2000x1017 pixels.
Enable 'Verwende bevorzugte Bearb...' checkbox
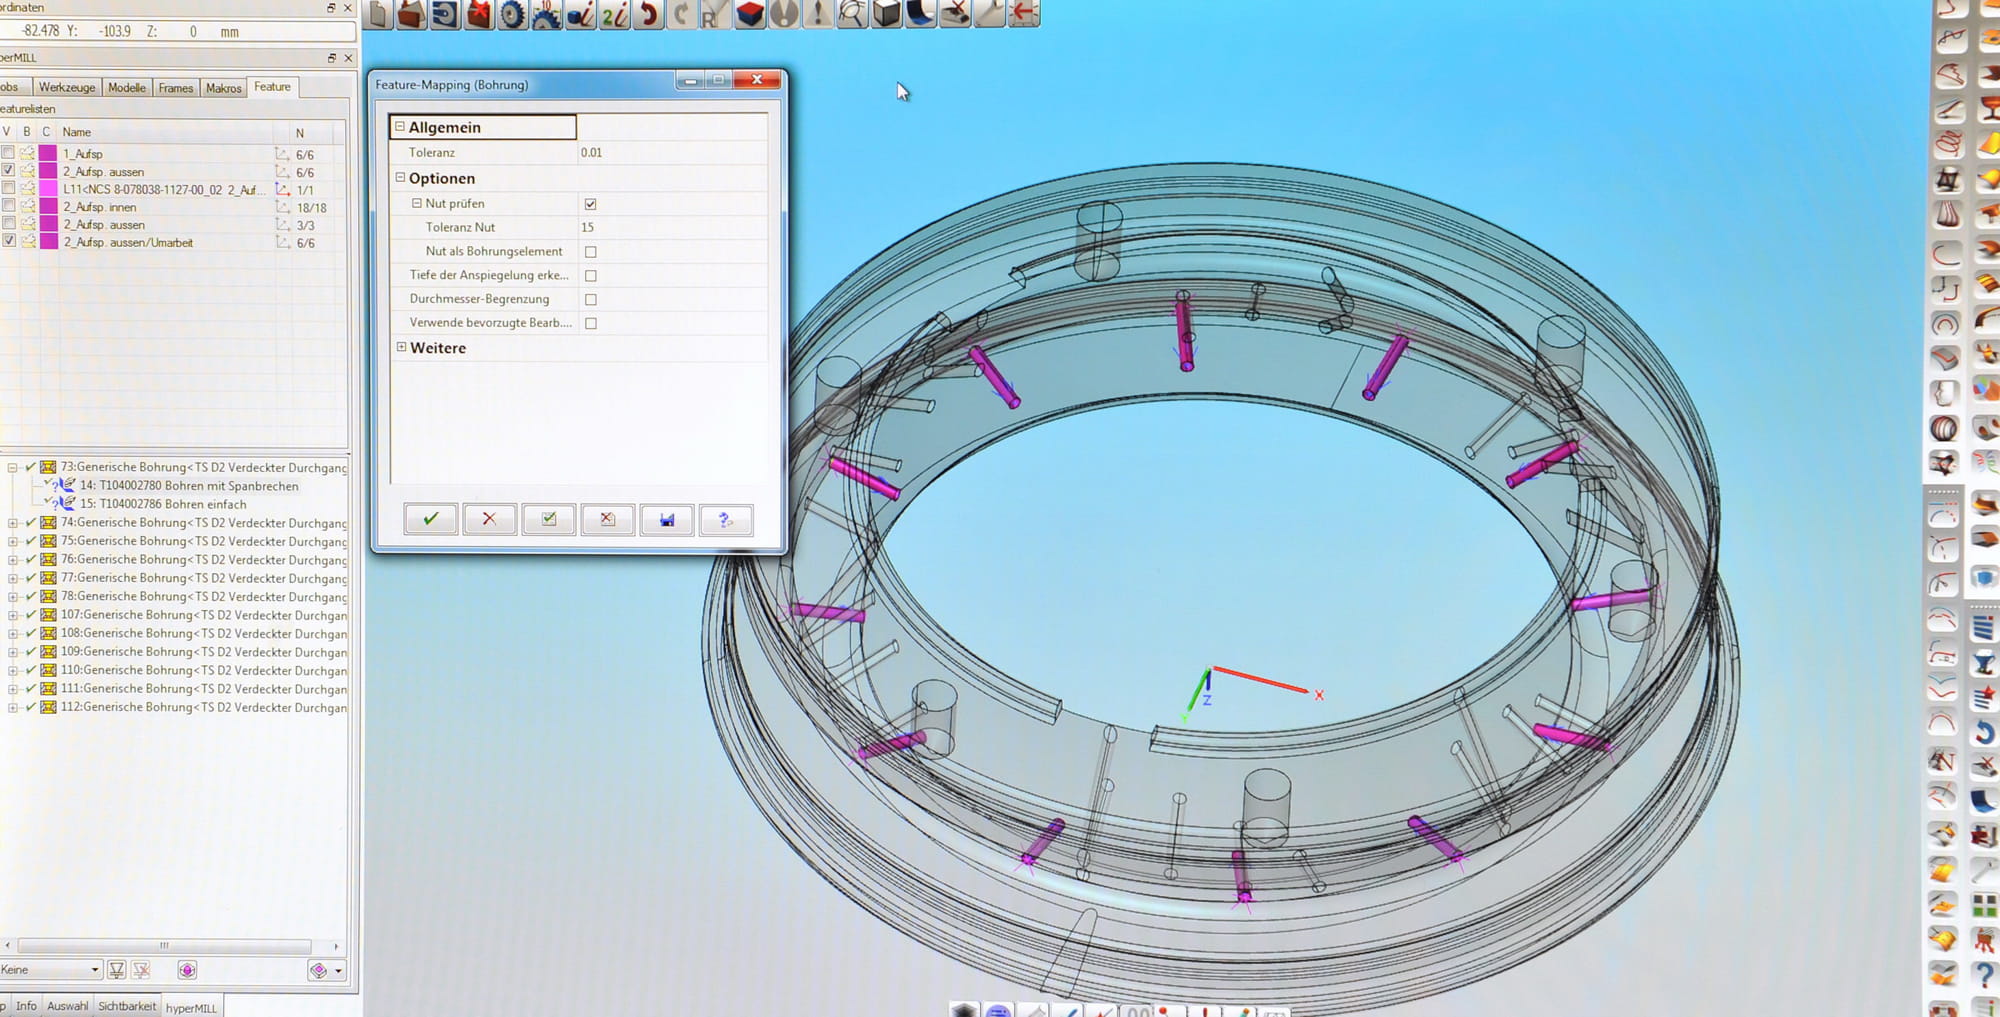click(590, 324)
